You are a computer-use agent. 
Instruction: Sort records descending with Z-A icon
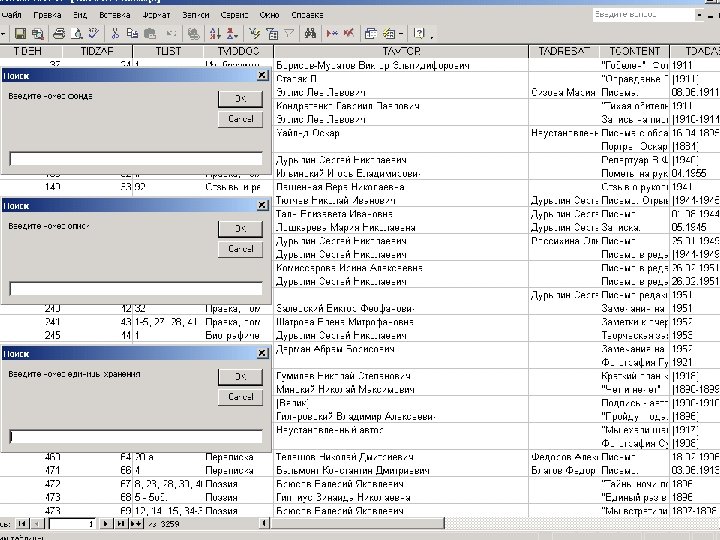pyautogui.click(x=232, y=33)
